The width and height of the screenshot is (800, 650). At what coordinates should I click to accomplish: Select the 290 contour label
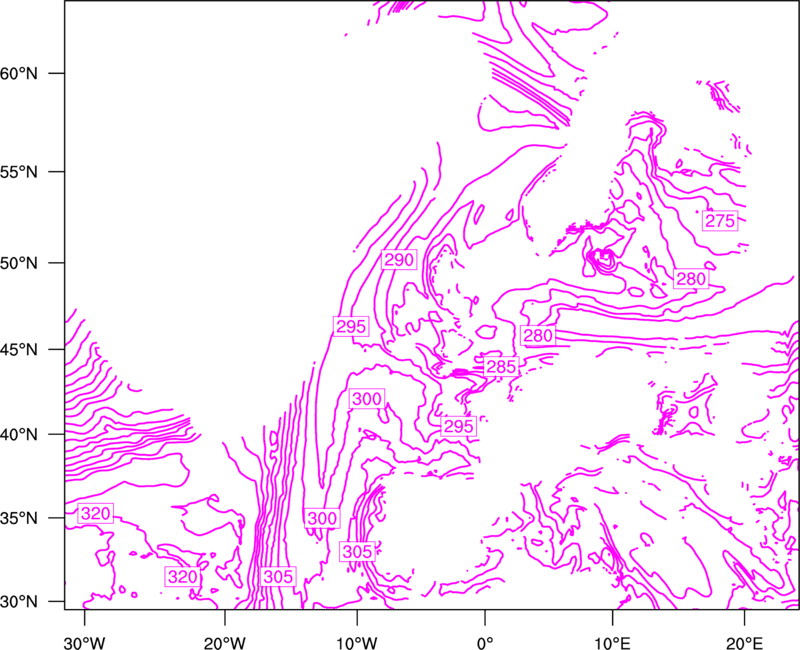tap(399, 260)
